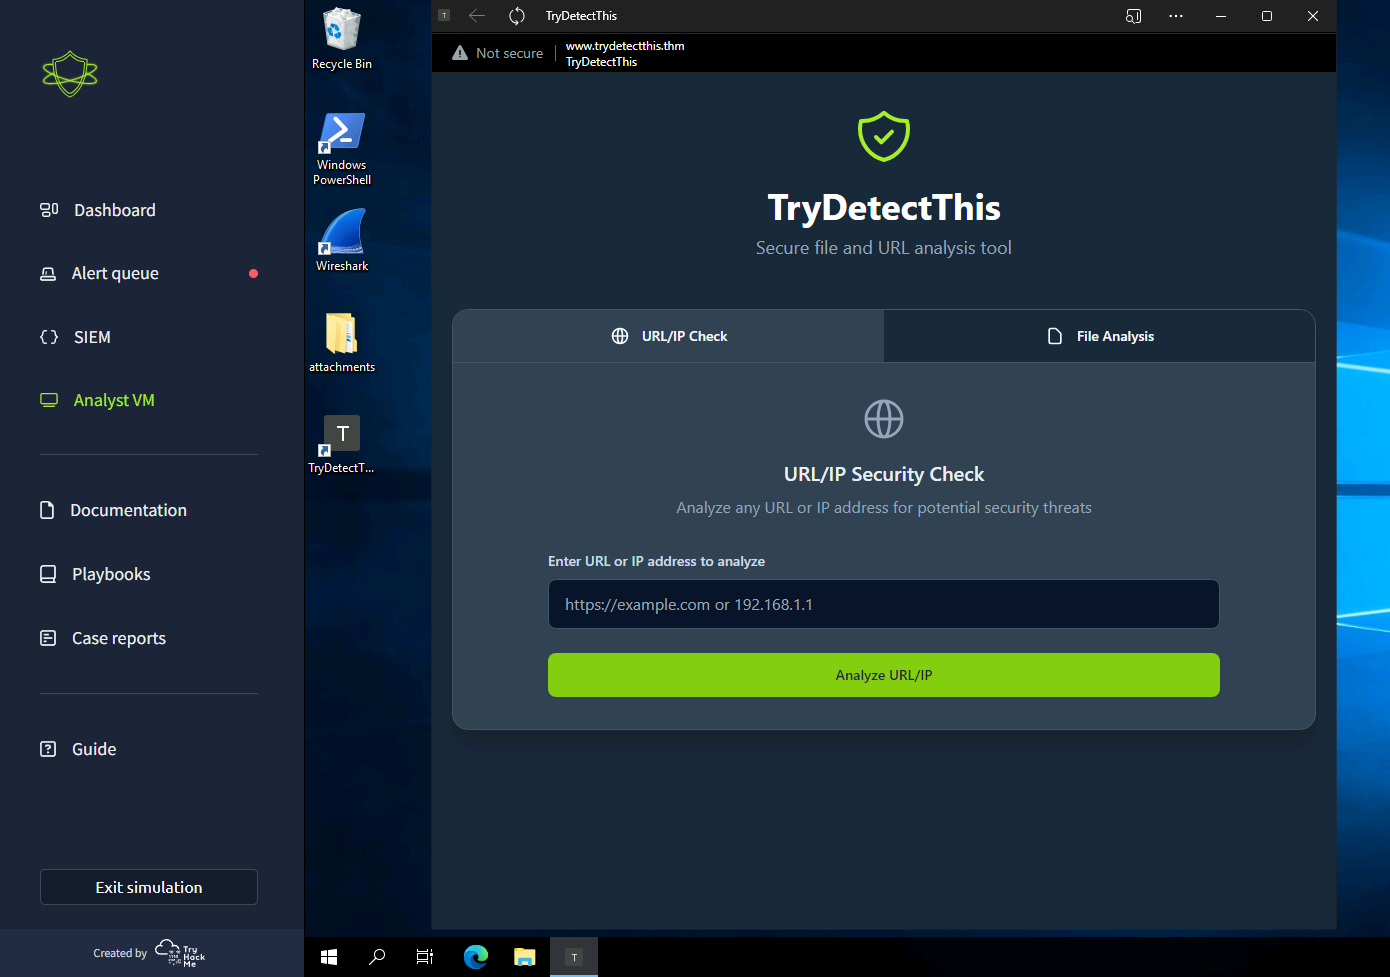Launch Microsoft Edge from the taskbar
The image size is (1390, 977).
(476, 957)
